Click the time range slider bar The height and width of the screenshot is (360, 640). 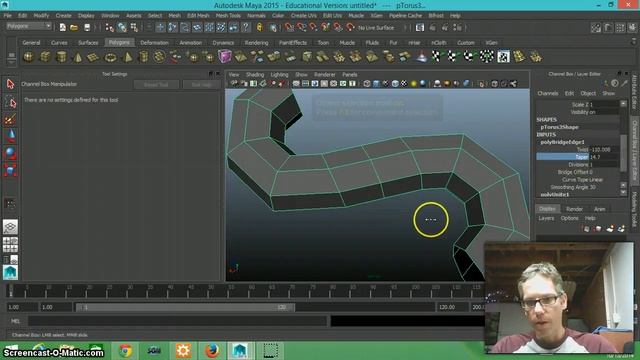point(185,307)
